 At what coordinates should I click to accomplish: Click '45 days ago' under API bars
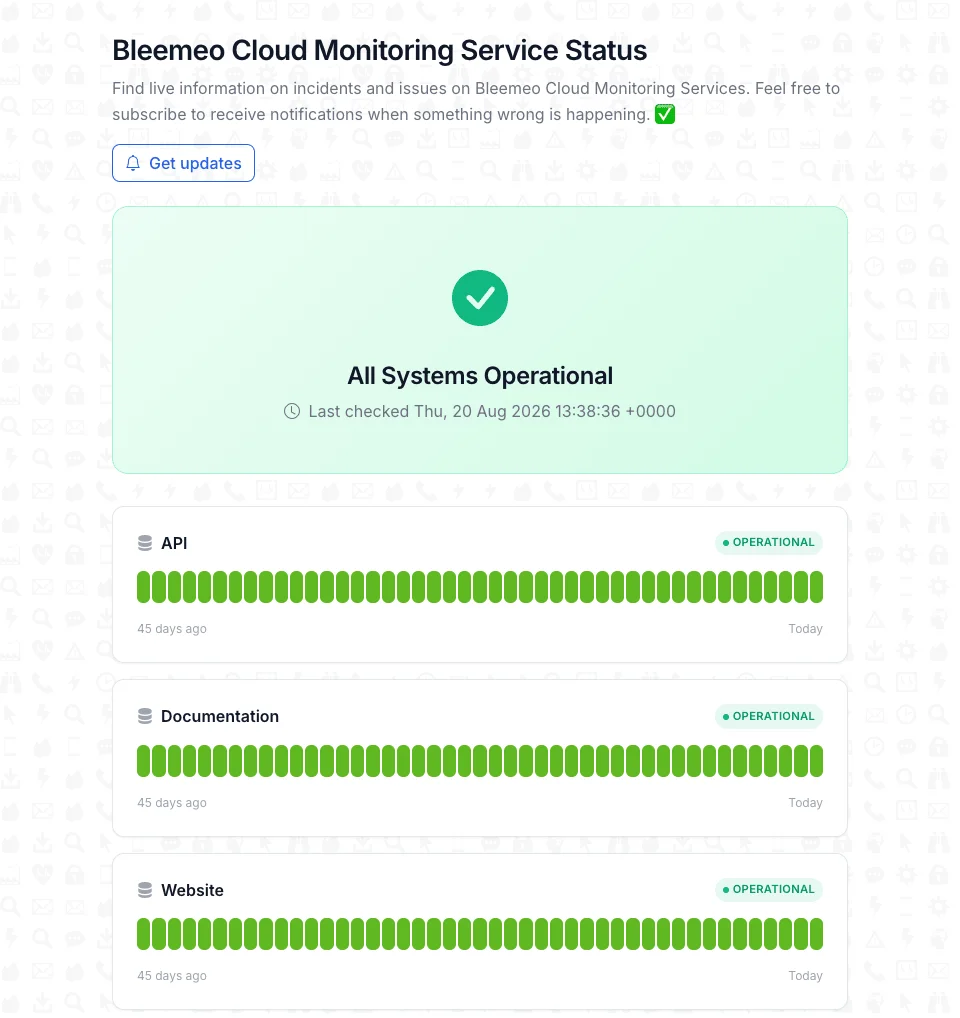[x=173, y=630]
